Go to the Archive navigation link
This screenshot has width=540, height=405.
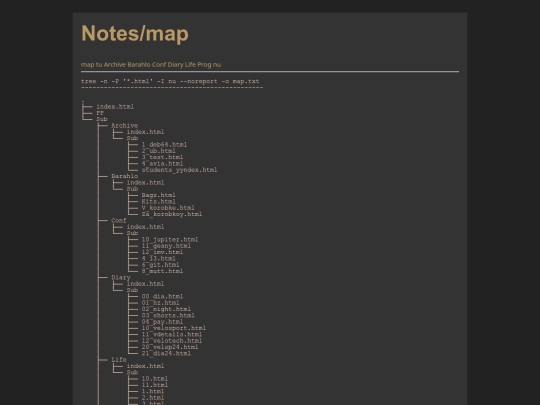(x=115, y=65)
